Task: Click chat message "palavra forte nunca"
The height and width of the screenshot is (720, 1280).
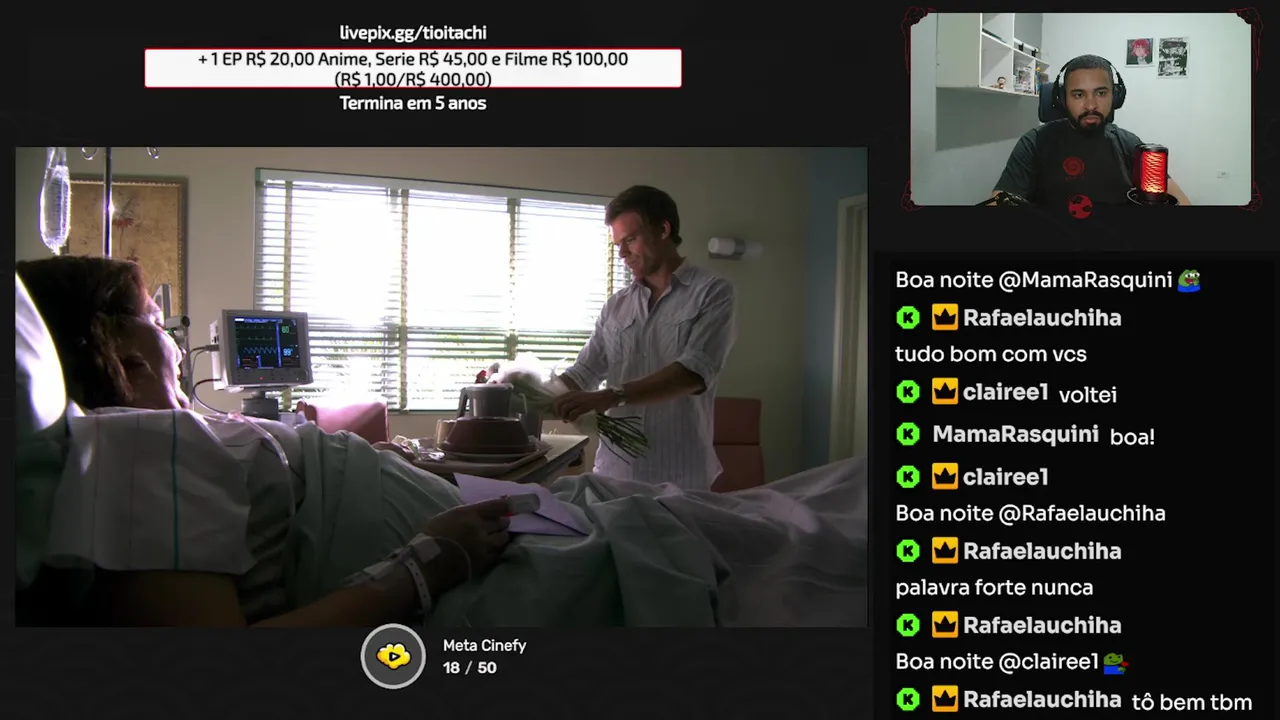Action: 994,587
